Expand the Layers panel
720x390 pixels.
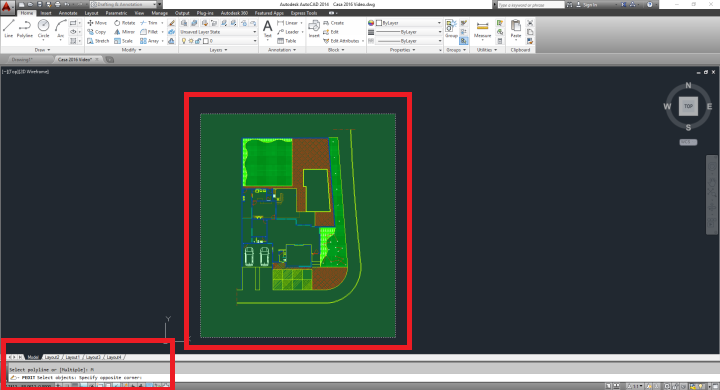click(x=218, y=50)
